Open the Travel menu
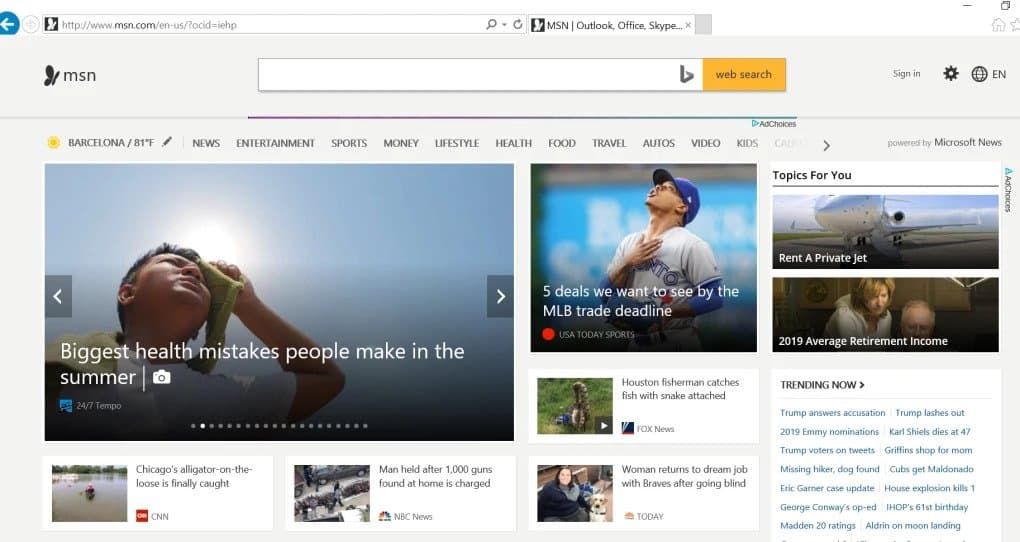This screenshot has width=1020, height=542. click(x=609, y=143)
